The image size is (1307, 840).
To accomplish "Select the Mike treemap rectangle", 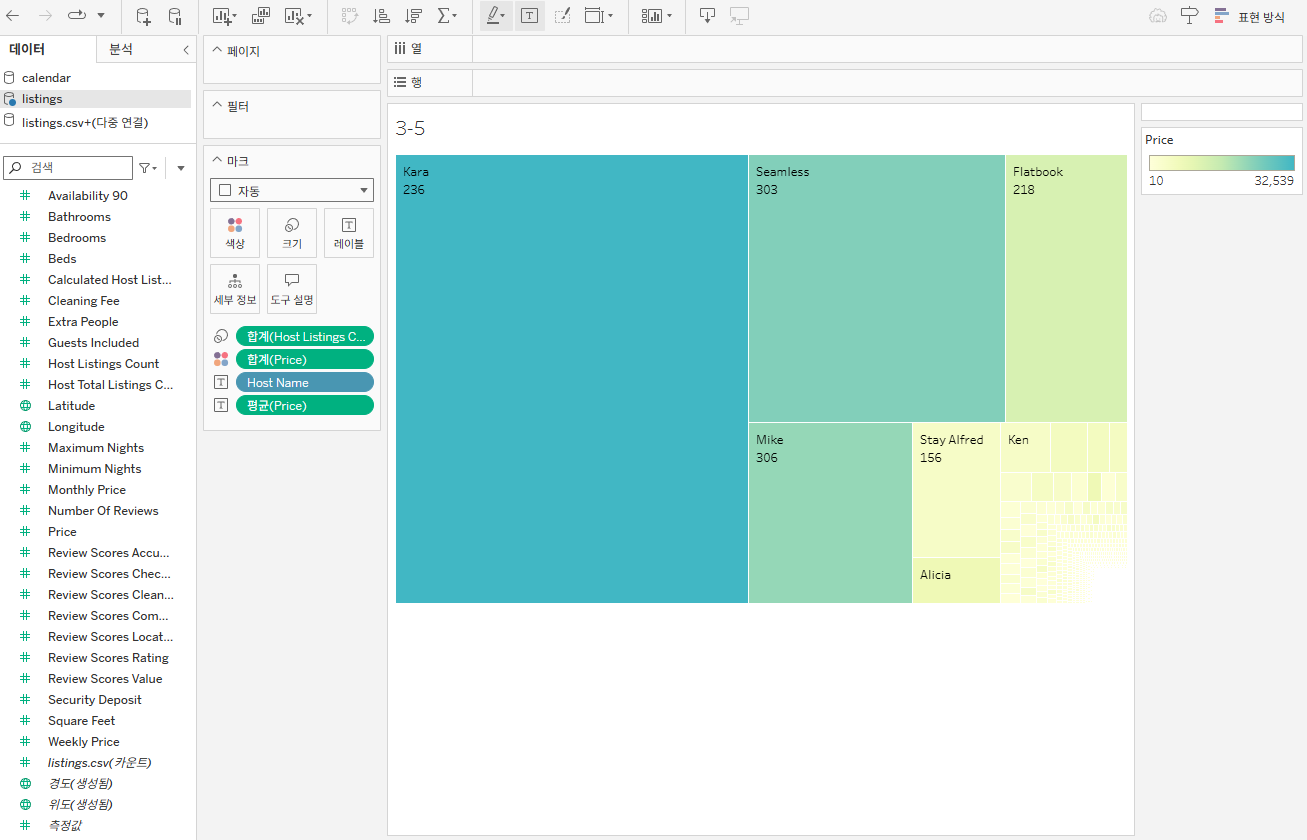I will [830, 513].
